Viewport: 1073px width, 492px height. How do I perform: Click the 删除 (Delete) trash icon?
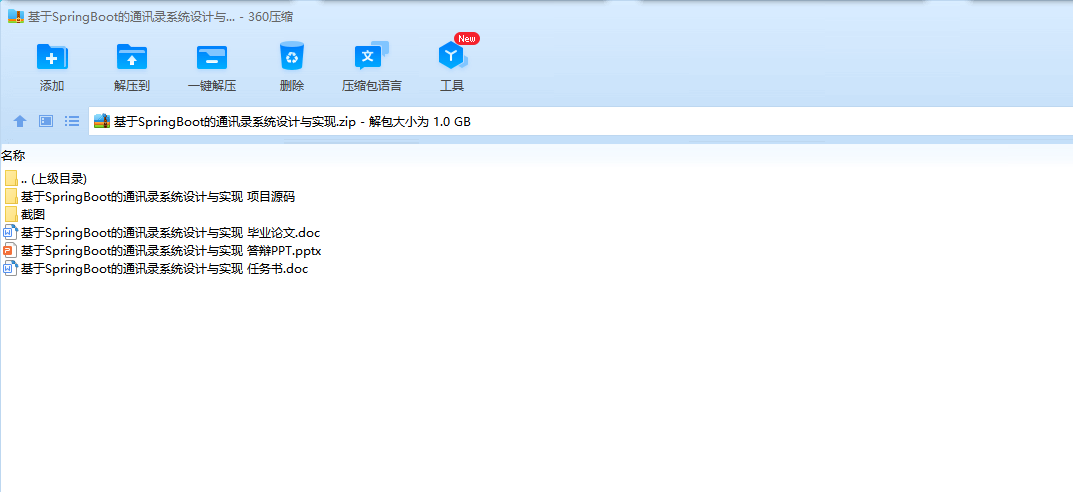coord(292,56)
